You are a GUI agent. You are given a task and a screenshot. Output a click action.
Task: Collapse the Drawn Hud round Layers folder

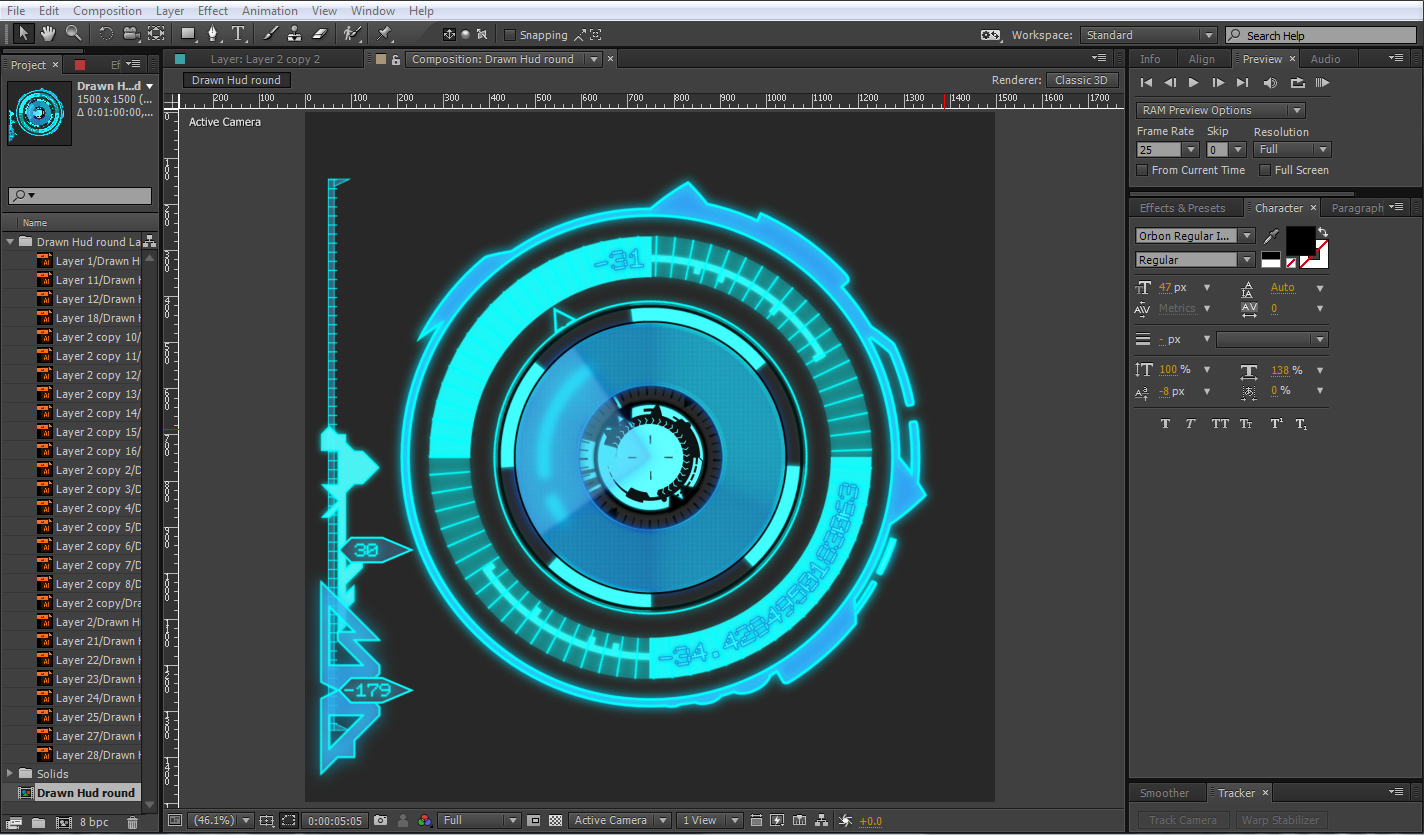pos(10,242)
